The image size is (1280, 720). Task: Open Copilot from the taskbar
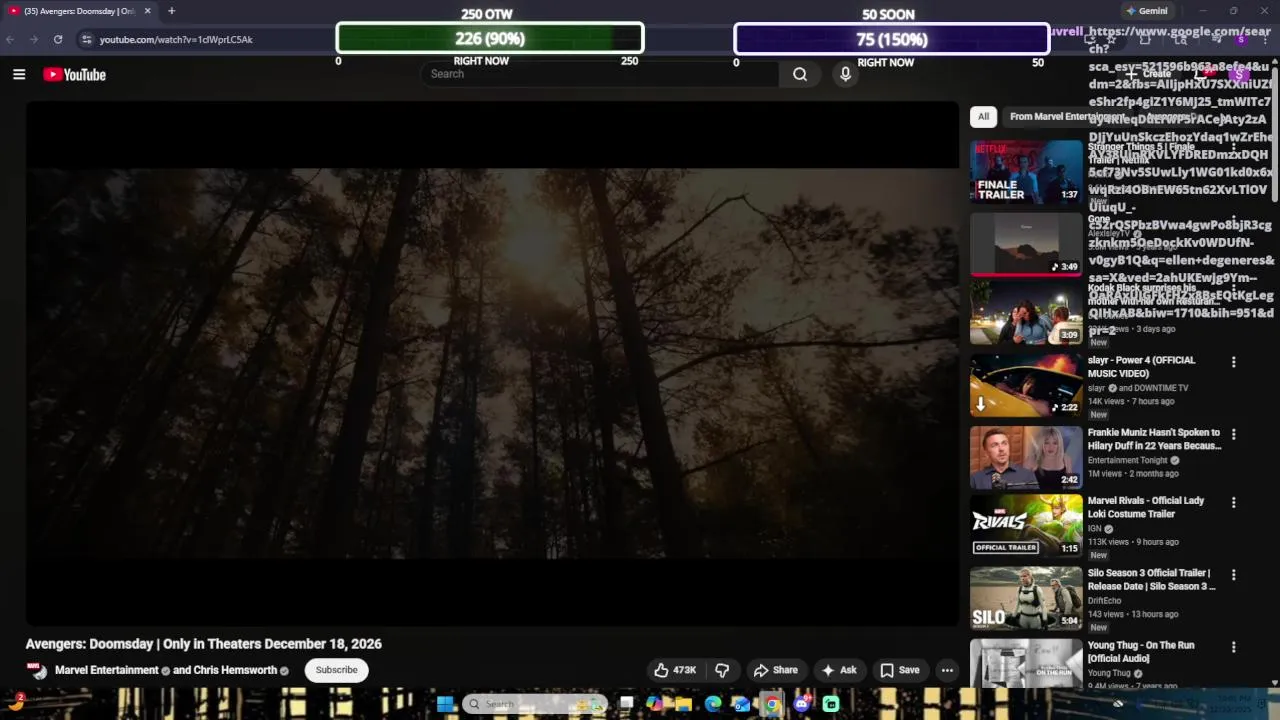pyautogui.click(x=654, y=704)
